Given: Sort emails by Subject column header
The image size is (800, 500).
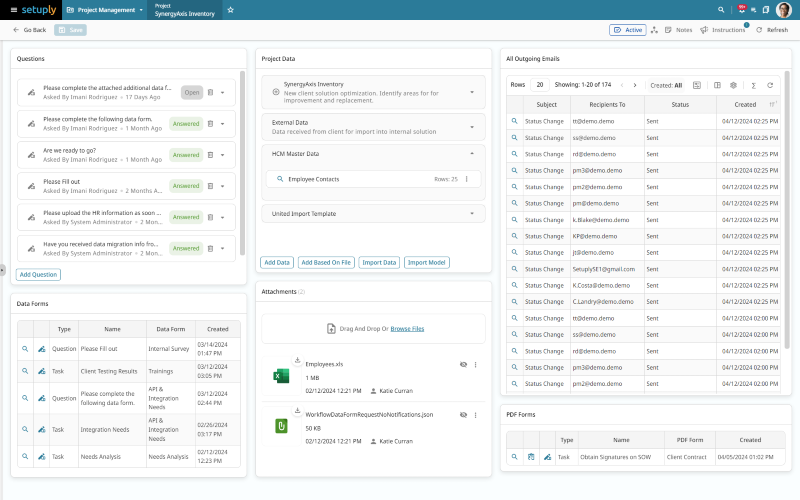Looking at the screenshot, I should (546, 105).
